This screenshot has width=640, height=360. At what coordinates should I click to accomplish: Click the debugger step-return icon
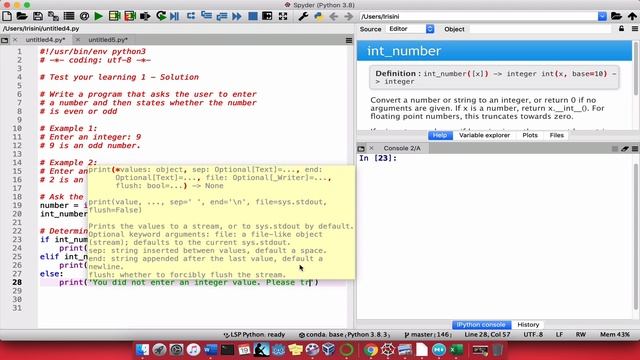222,16
